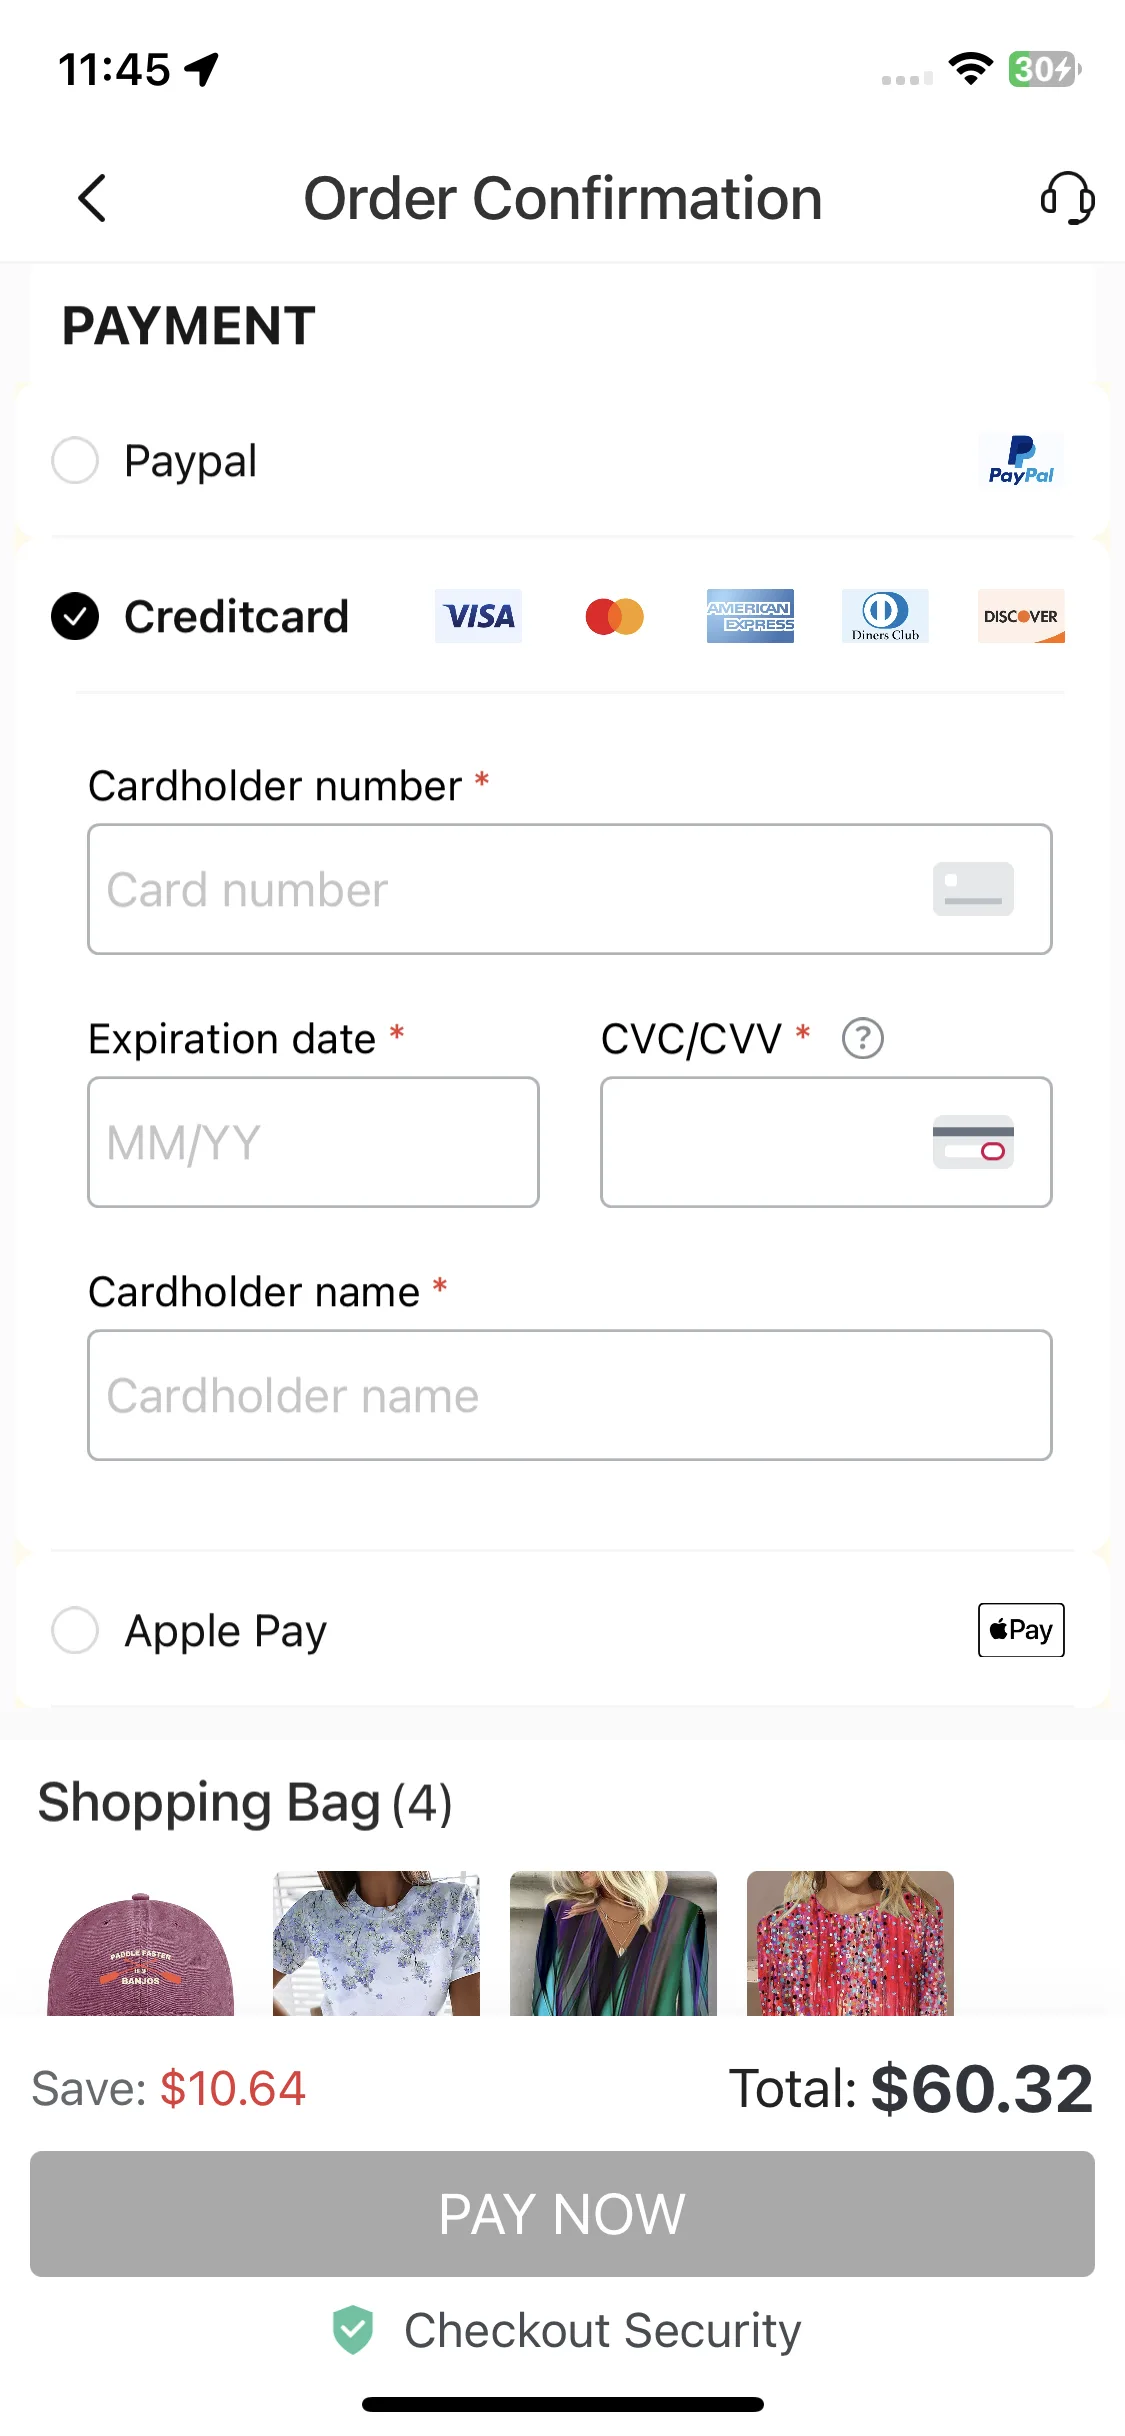1125x2436 pixels.
Task: Open the maroon cap thumbnail
Action: click(x=140, y=1943)
